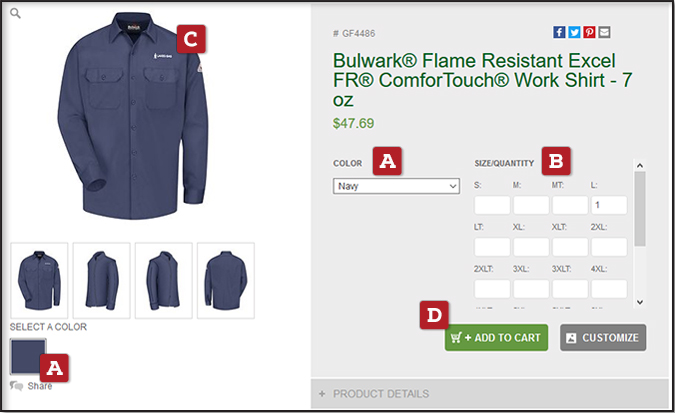Share product on Facebook

tap(559, 32)
